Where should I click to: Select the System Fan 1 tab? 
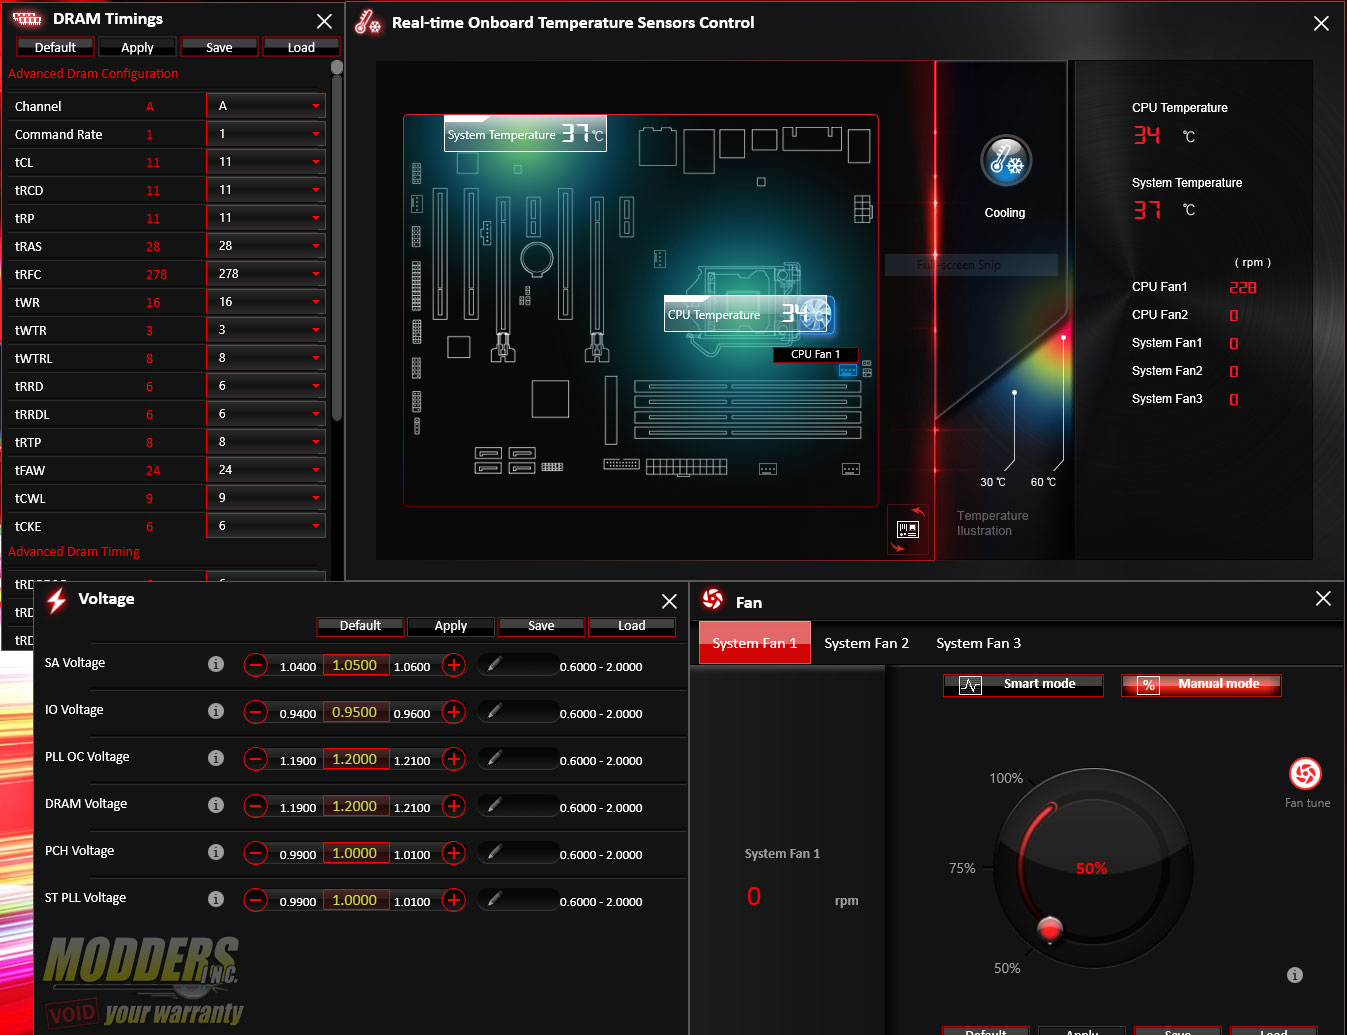(755, 643)
